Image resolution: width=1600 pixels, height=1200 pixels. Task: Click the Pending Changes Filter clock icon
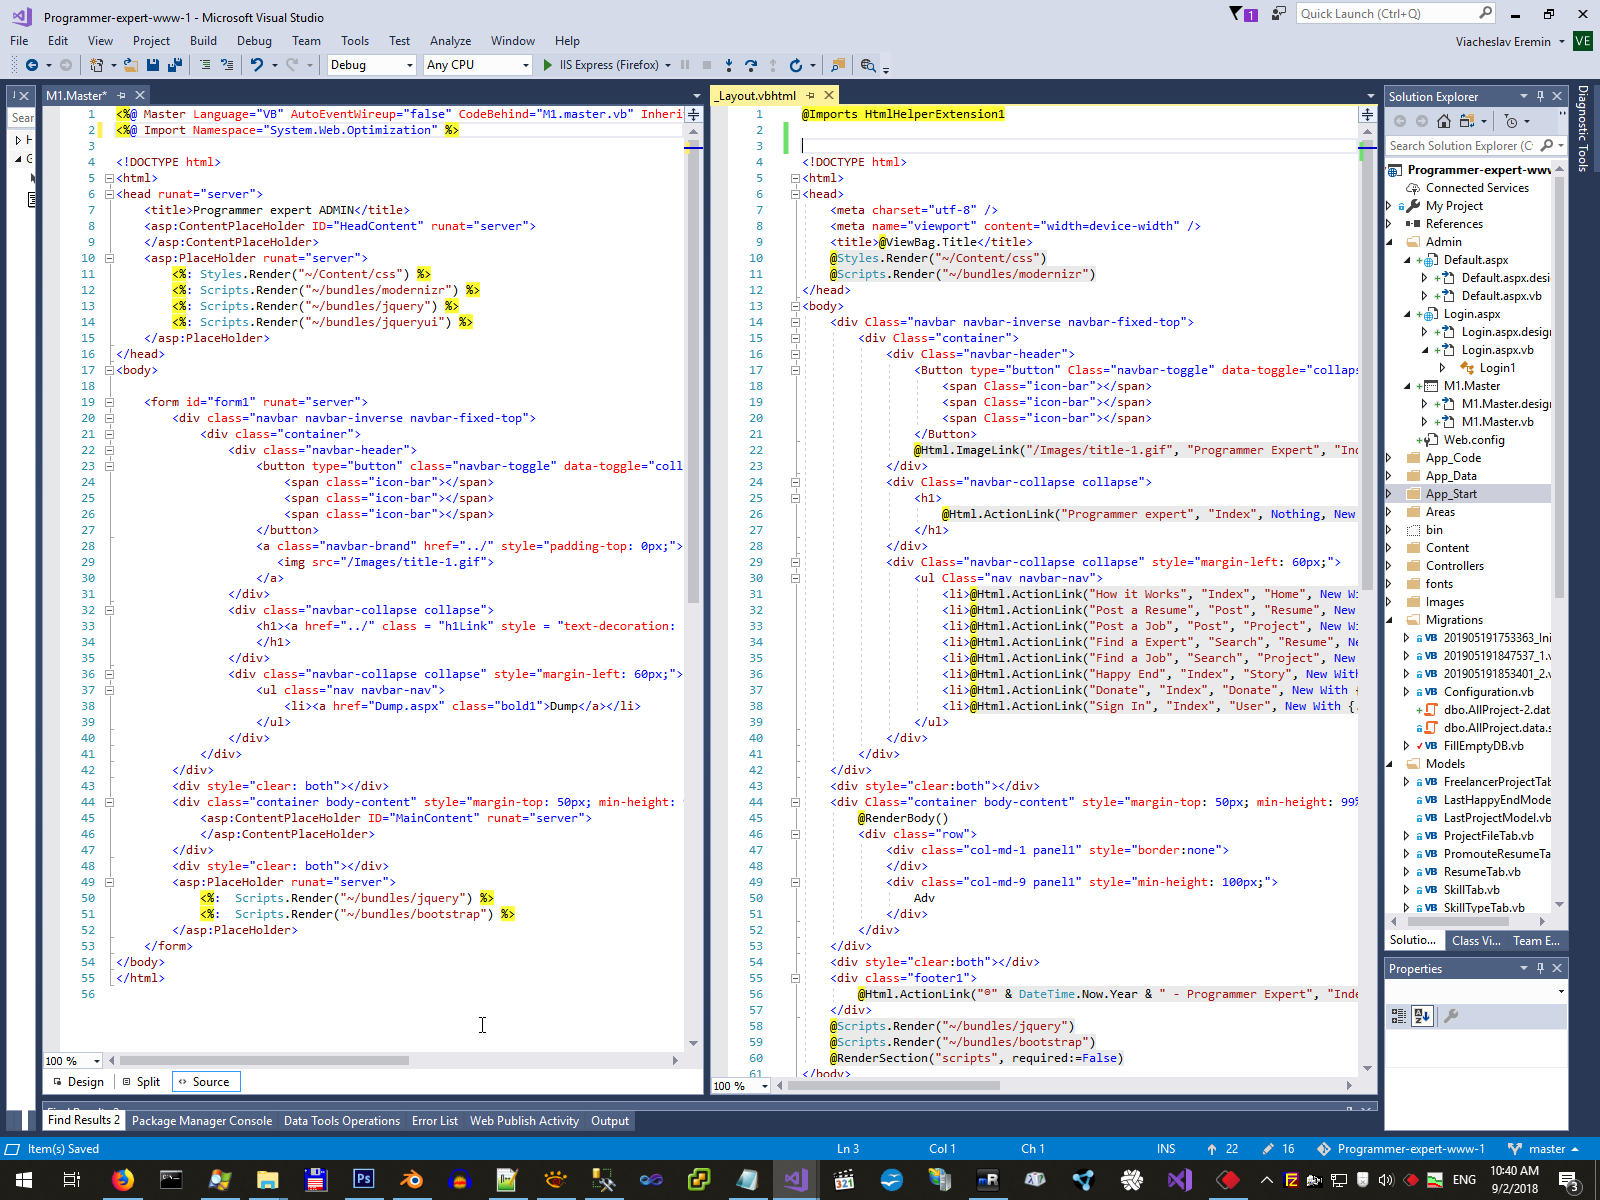pyautogui.click(x=1512, y=121)
